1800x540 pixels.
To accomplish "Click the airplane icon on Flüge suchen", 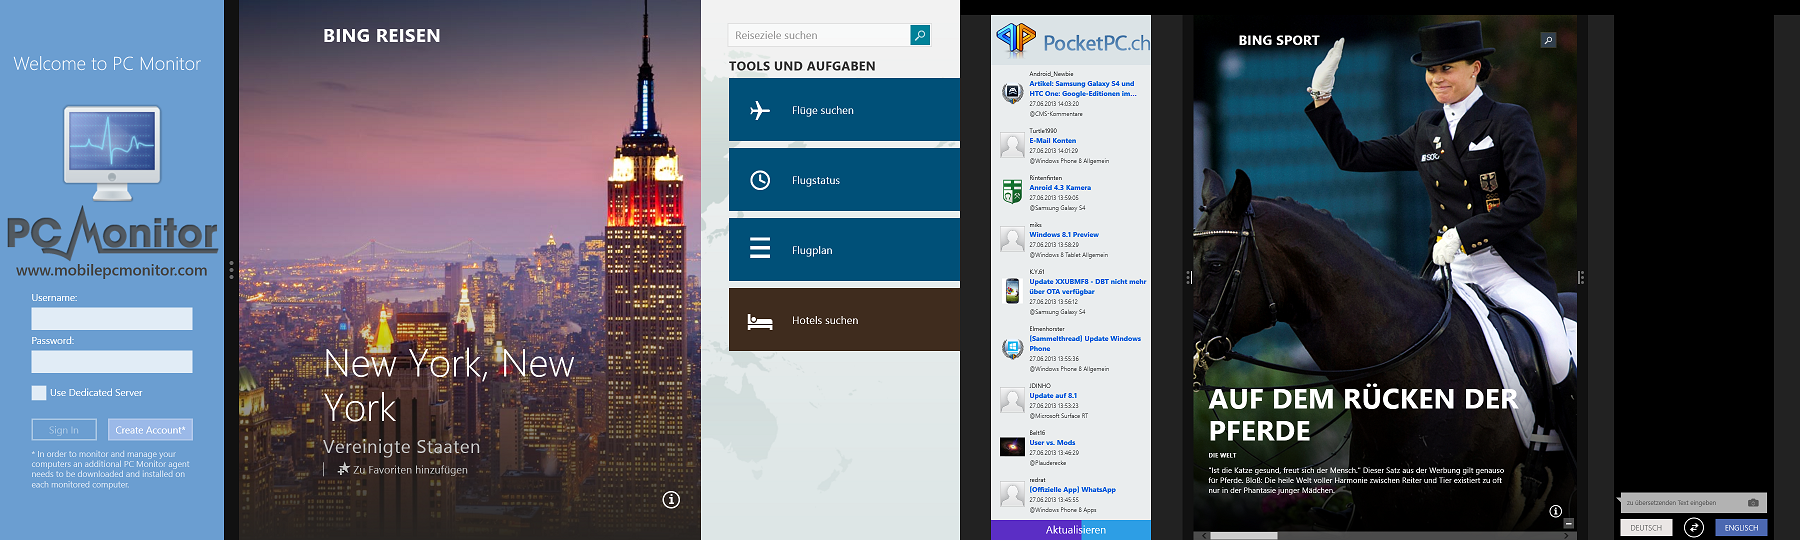I will click(x=760, y=110).
